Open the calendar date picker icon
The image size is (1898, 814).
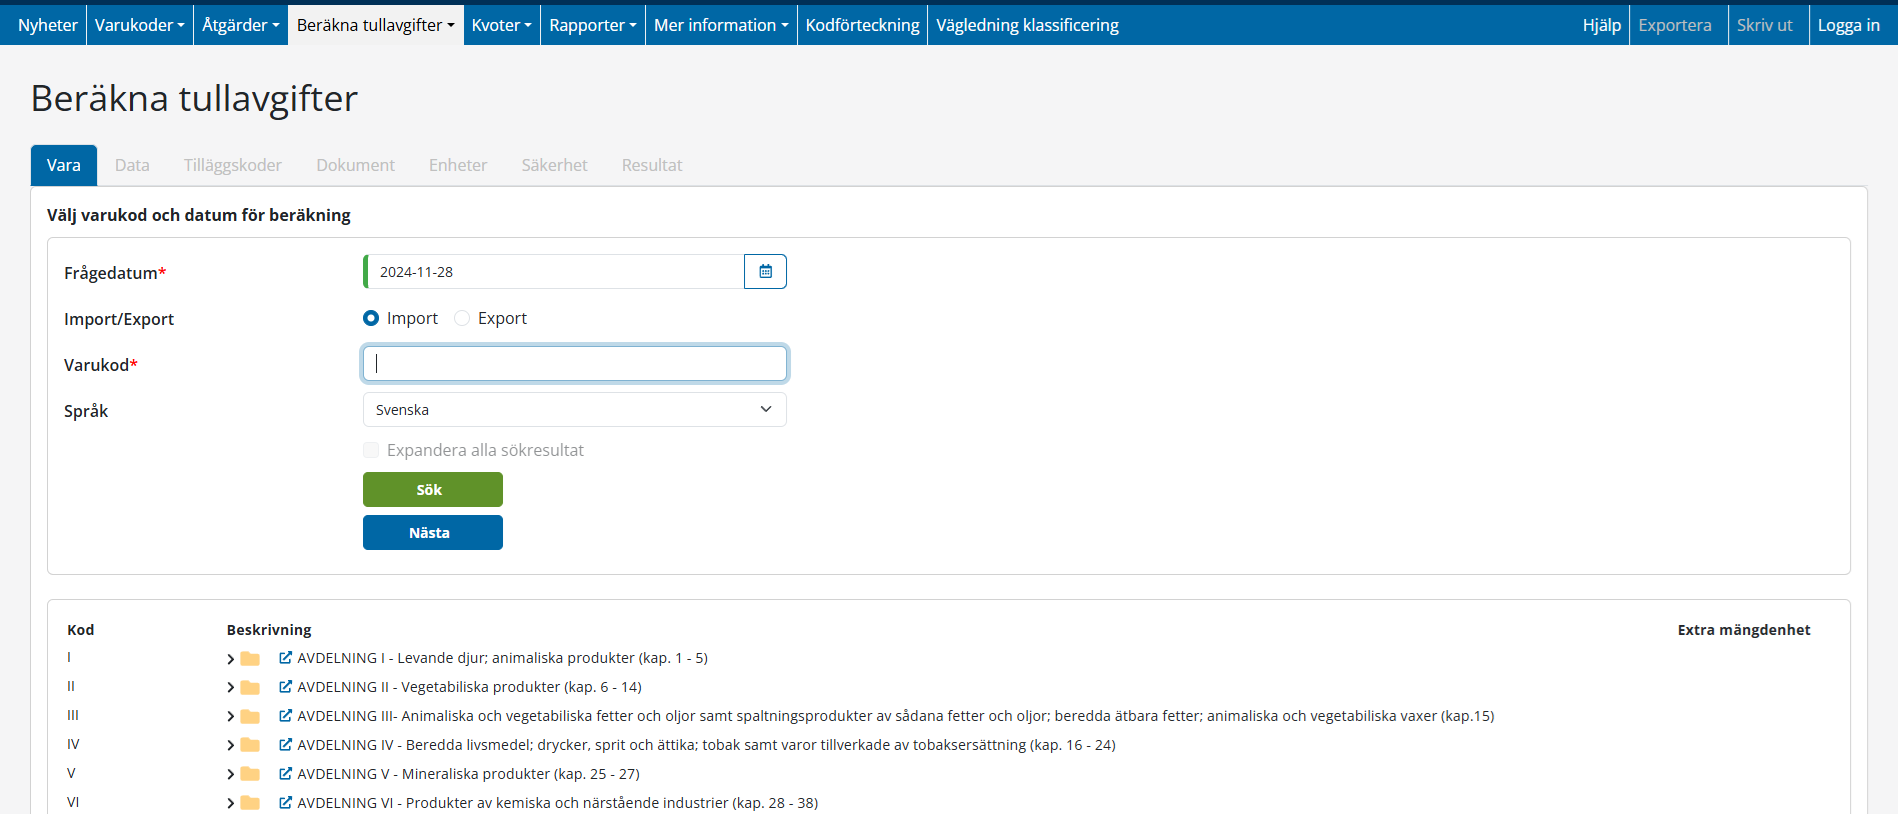tap(765, 272)
